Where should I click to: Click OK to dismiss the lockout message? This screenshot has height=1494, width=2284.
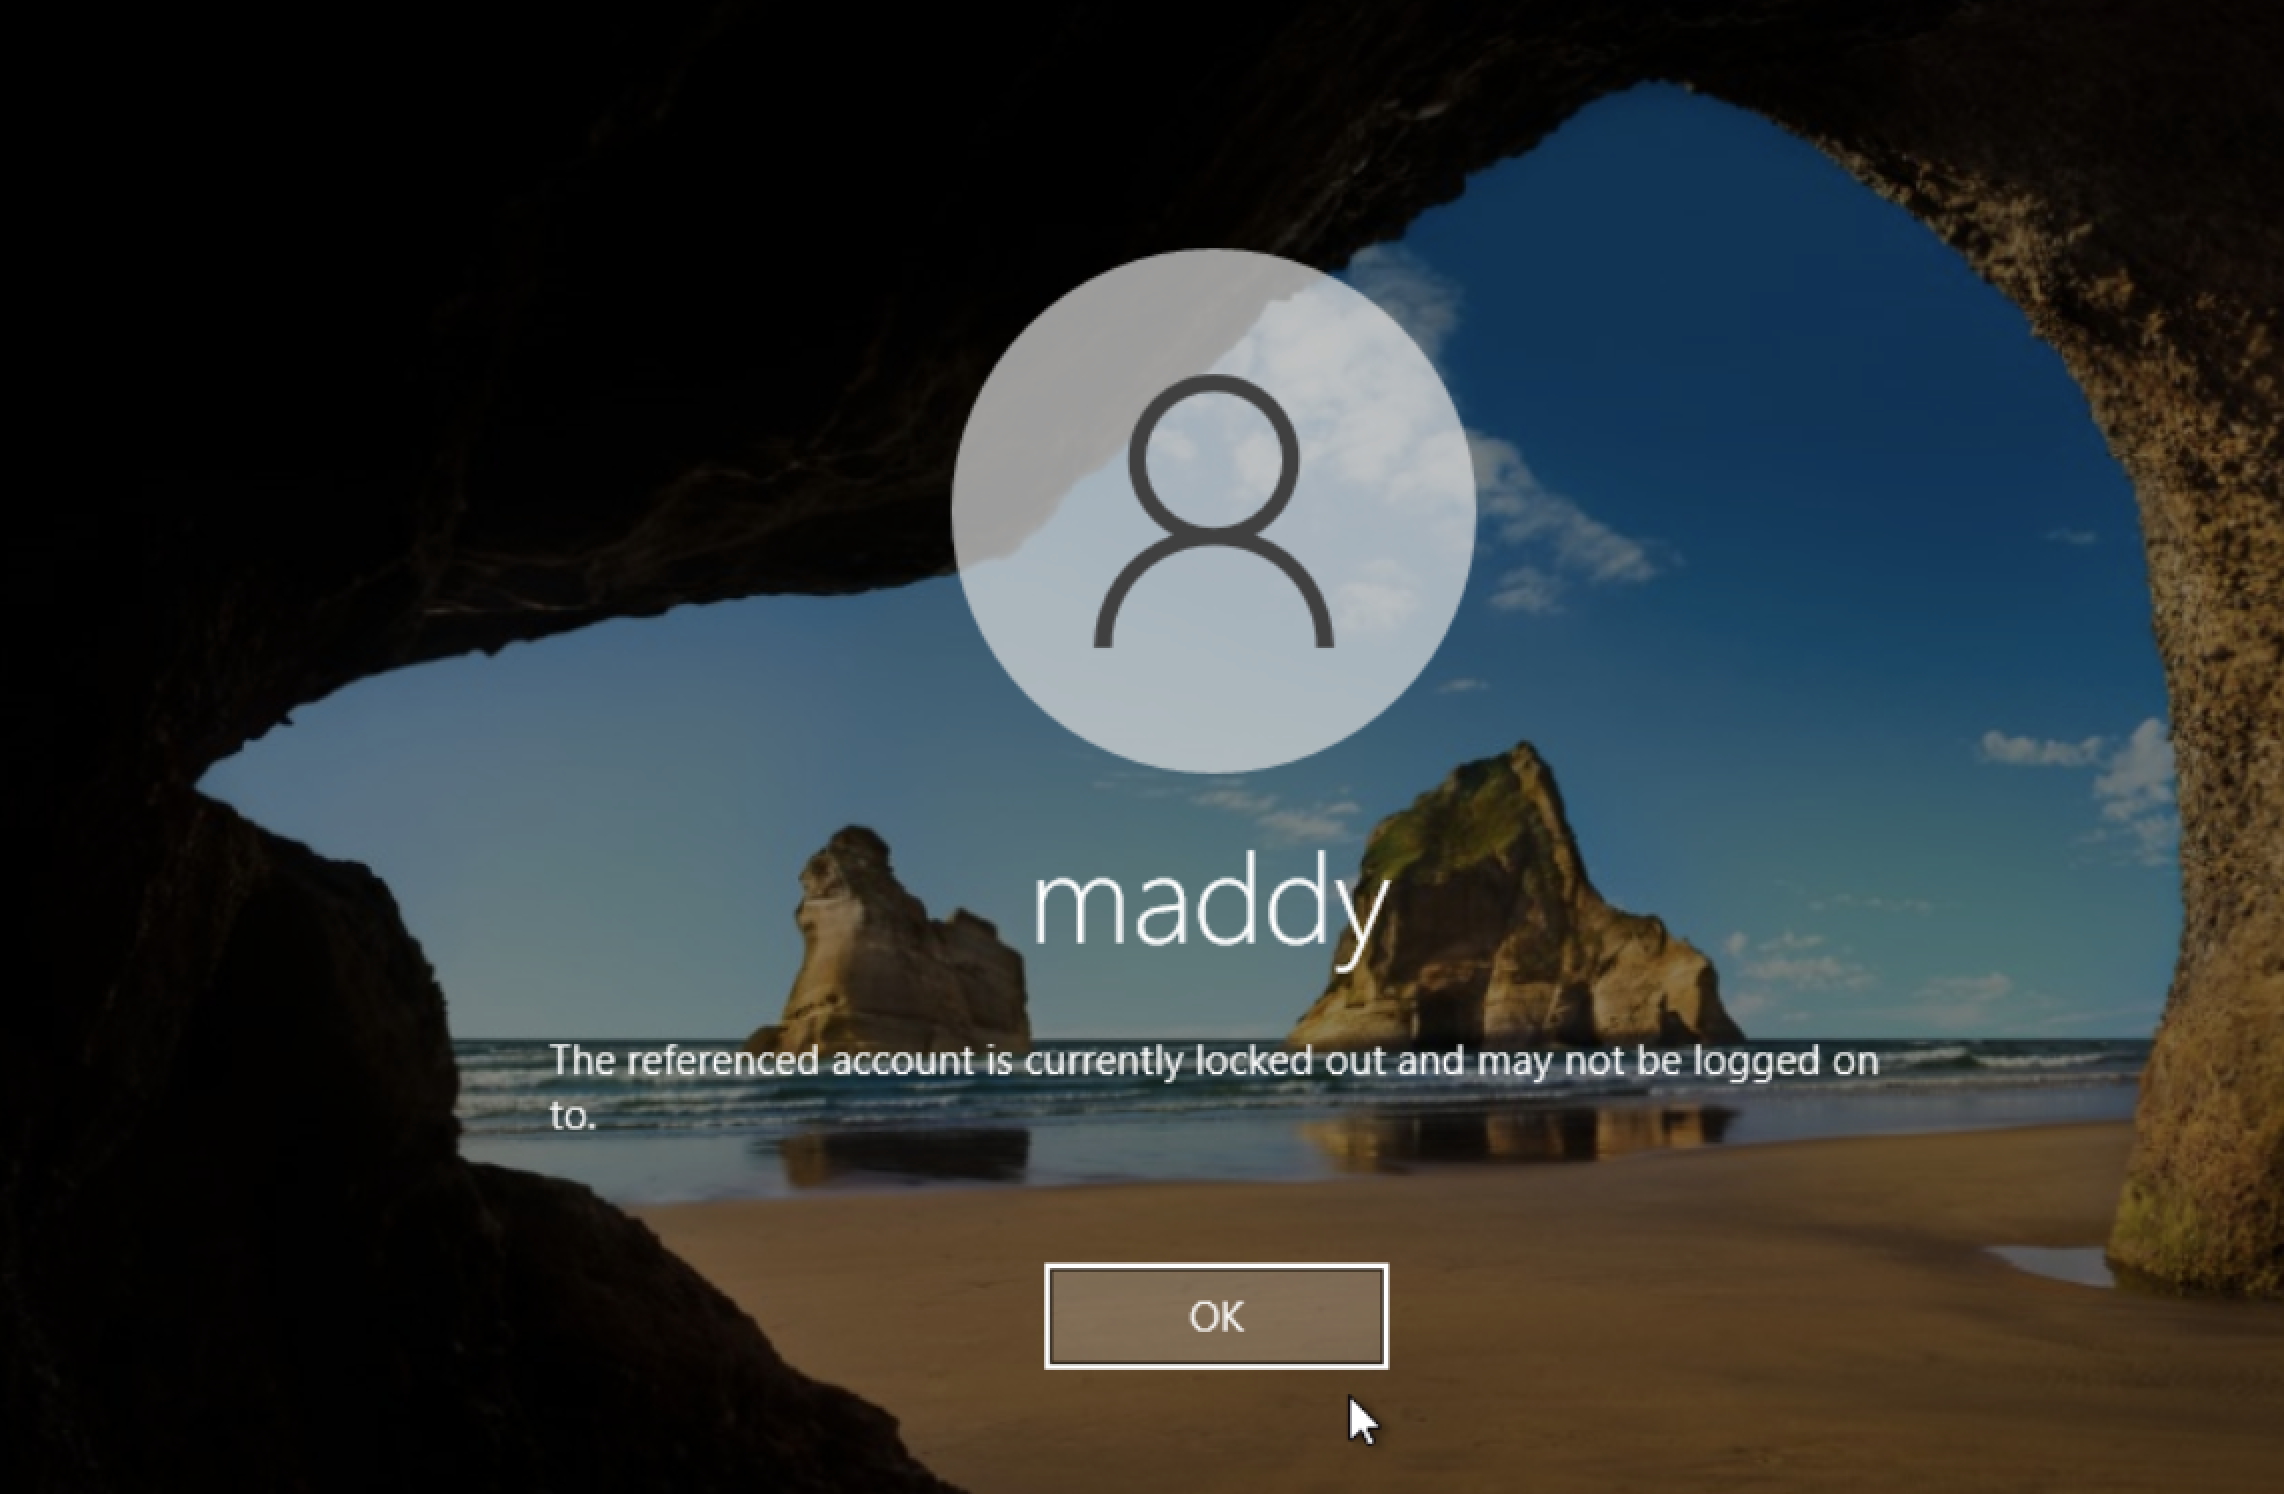(1216, 1316)
